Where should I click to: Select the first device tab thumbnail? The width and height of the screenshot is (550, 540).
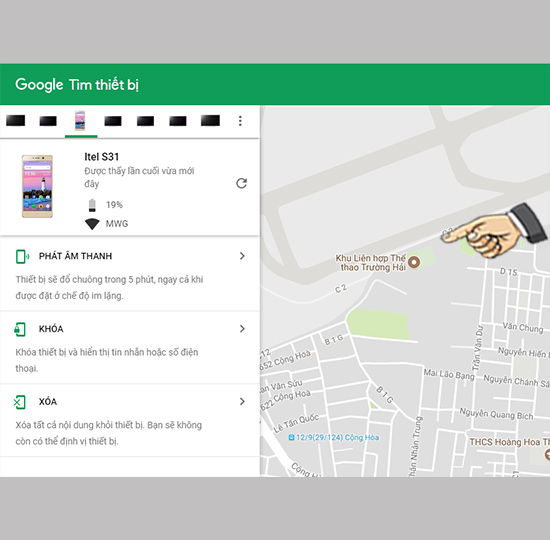pyautogui.click(x=16, y=120)
